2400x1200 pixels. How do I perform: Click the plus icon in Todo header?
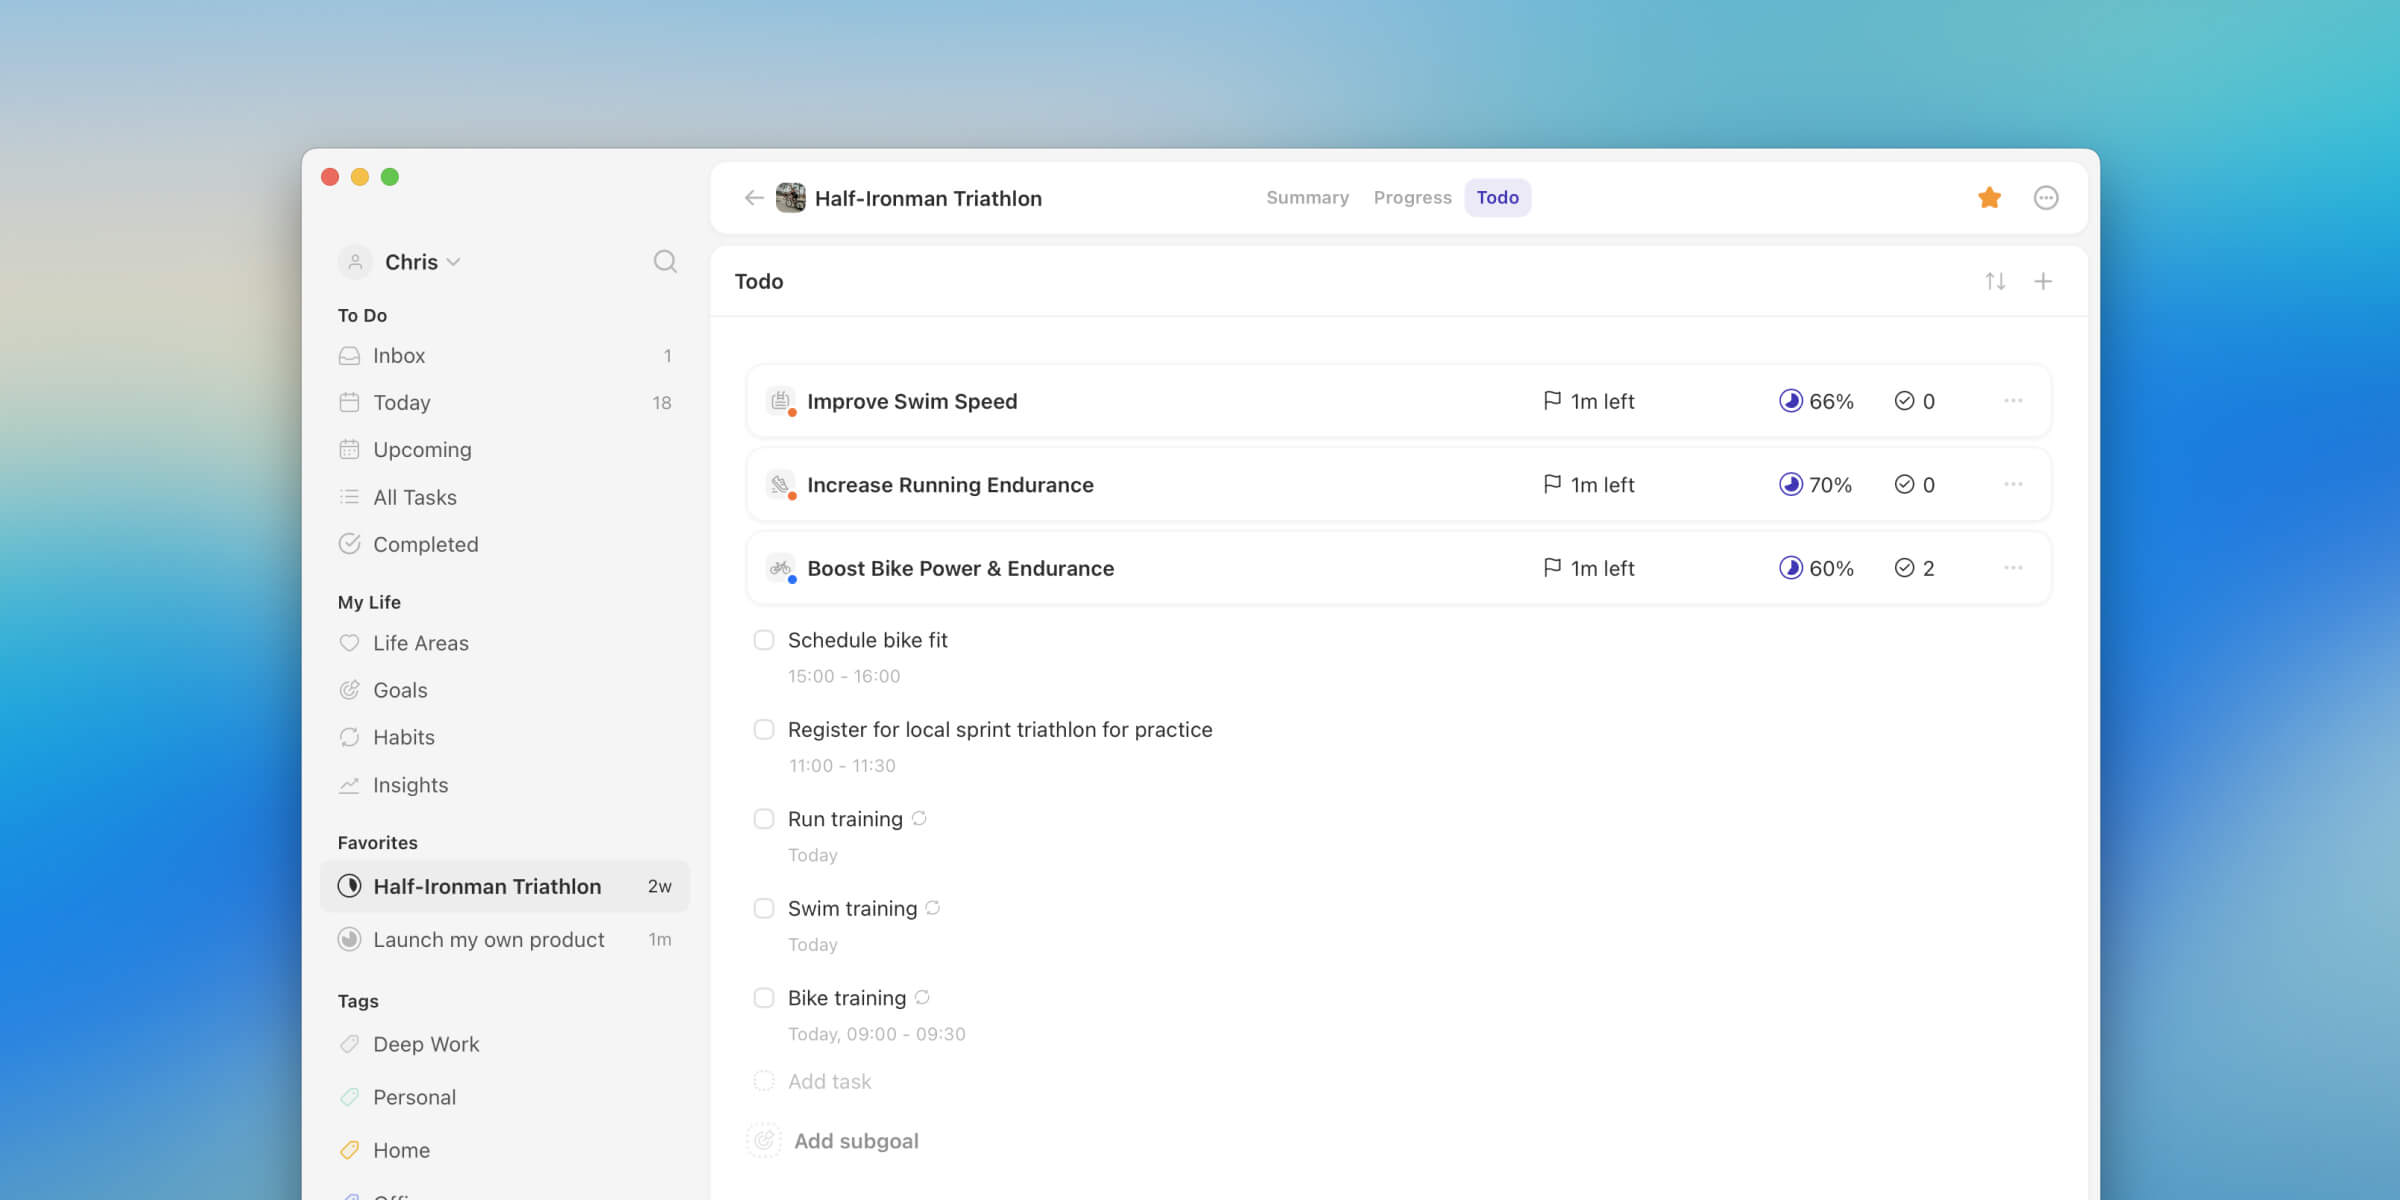(2043, 282)
